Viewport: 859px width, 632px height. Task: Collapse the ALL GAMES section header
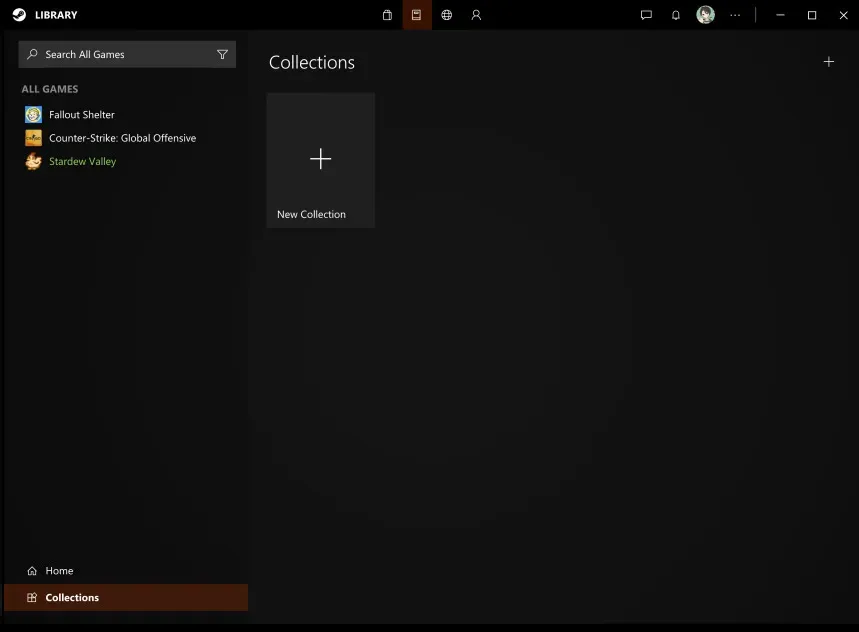50,89
